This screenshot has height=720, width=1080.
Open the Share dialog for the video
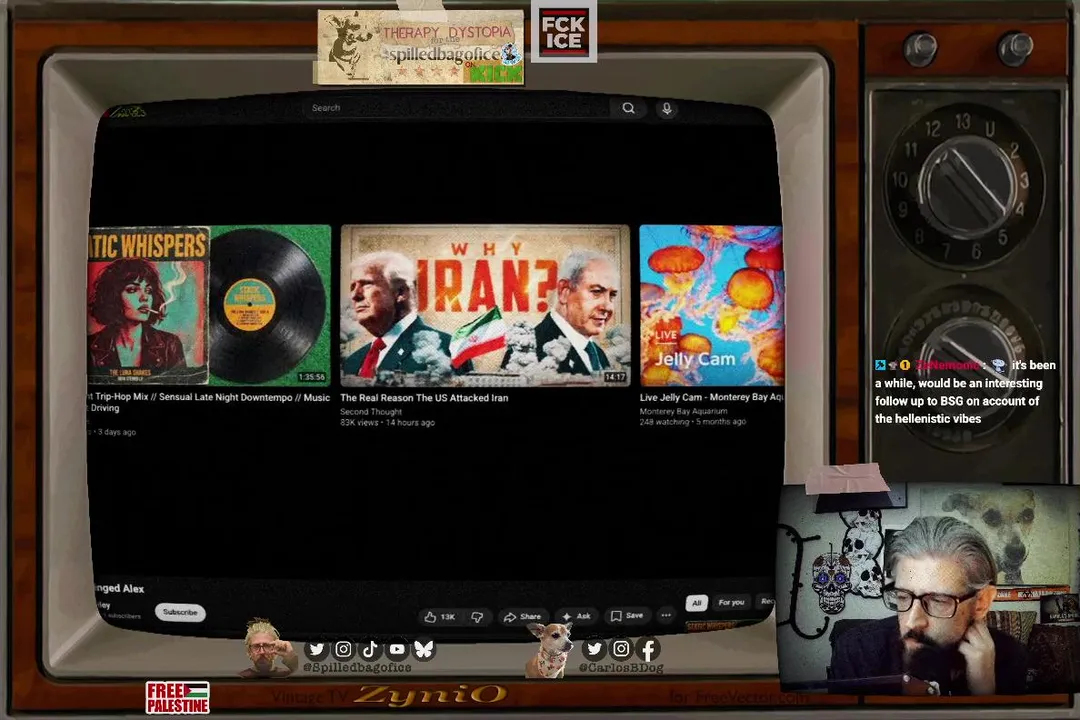[522, 617]
